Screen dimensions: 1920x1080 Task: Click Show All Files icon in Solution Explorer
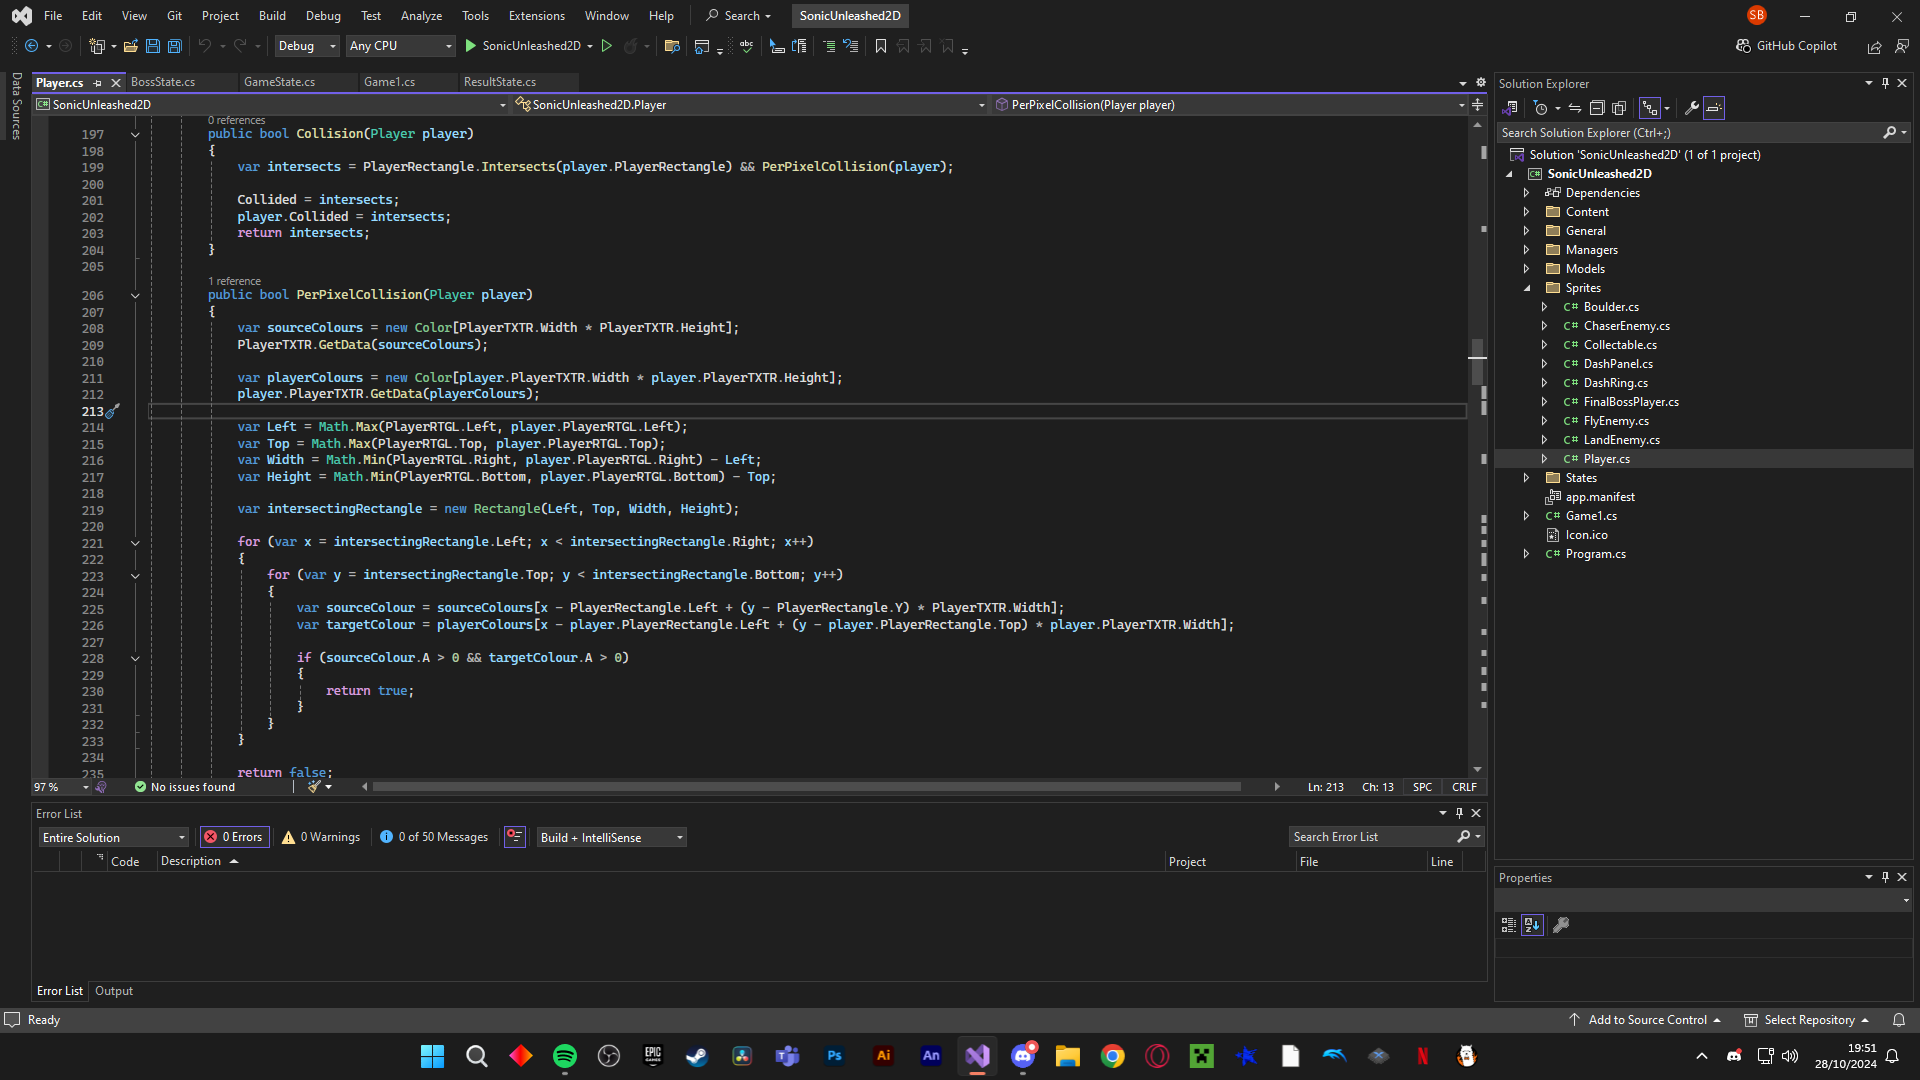pos(1619,108)
